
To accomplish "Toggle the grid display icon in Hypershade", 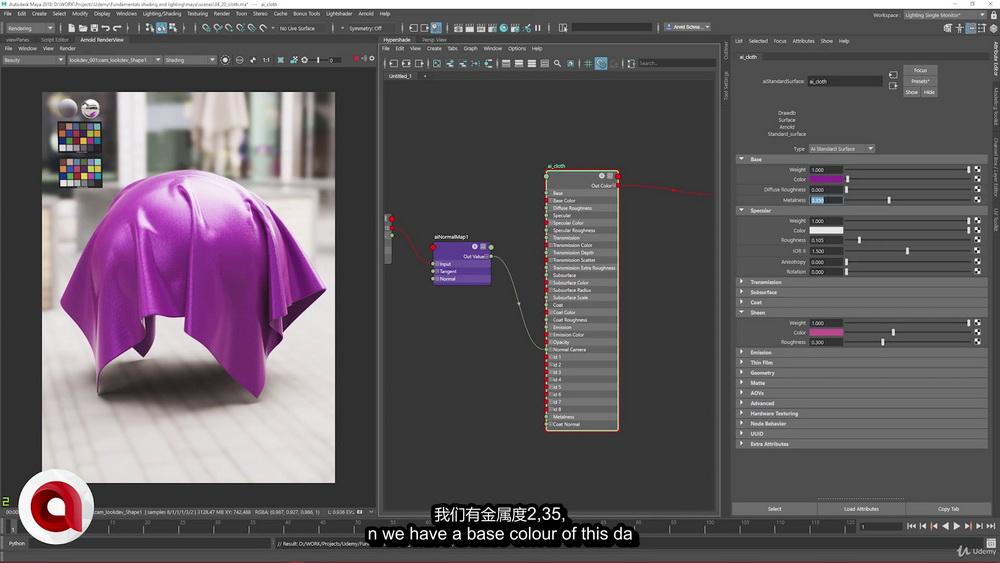I will (588, 63).
